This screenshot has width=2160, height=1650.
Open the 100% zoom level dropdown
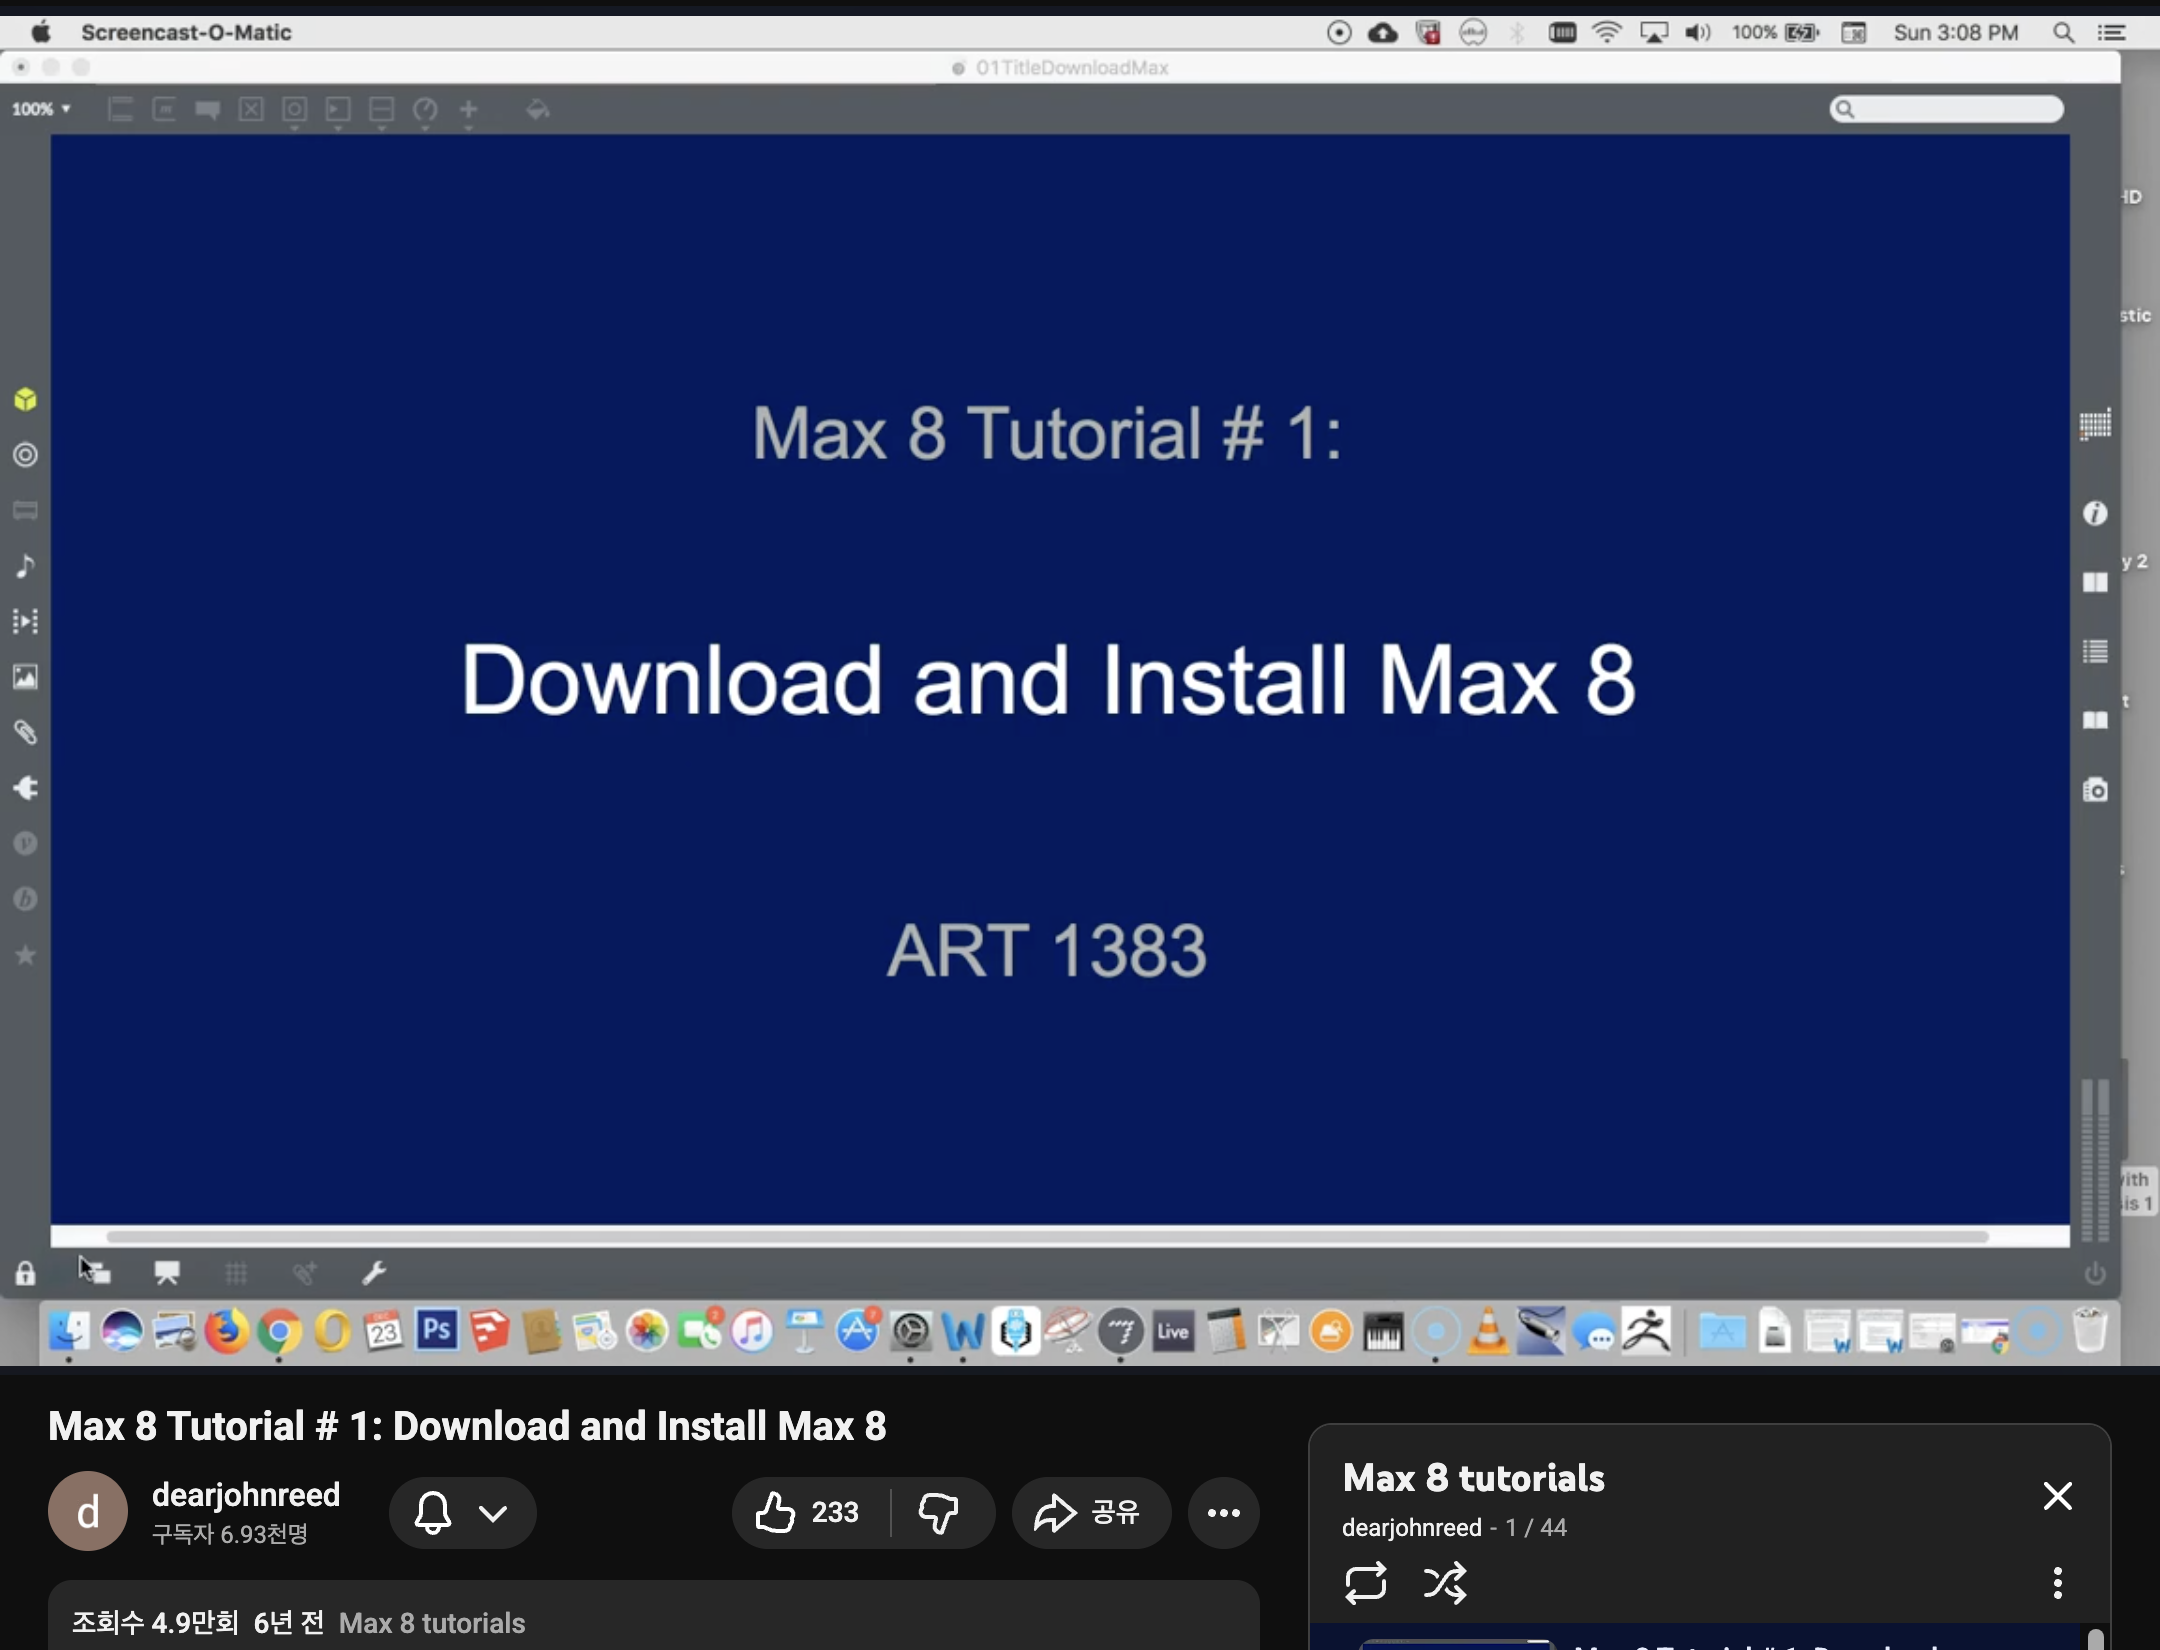tap(38, 109)
